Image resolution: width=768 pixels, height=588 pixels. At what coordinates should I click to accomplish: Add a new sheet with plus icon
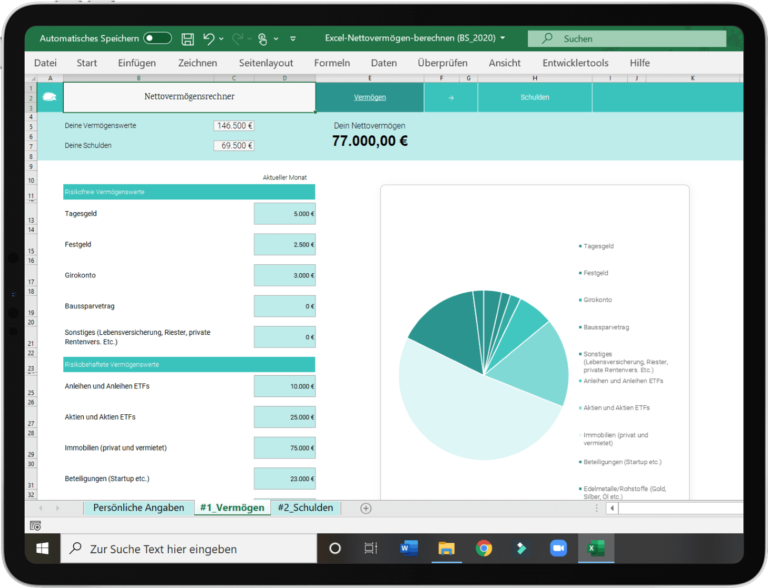pyautogui.click(x=365, y=508)
